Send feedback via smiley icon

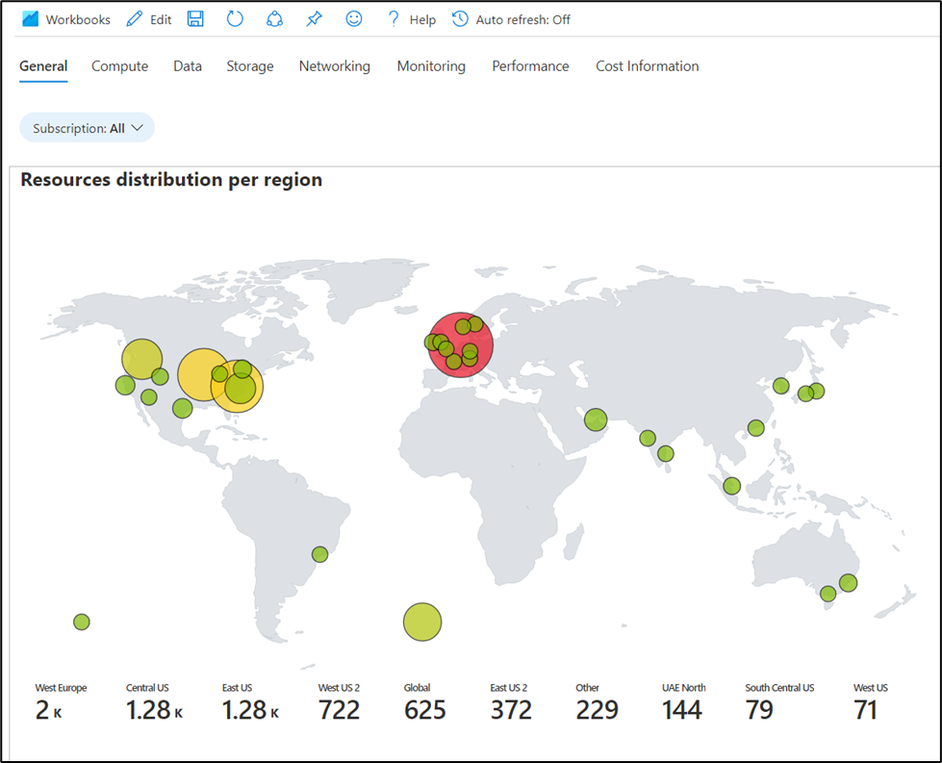[354, 19]
